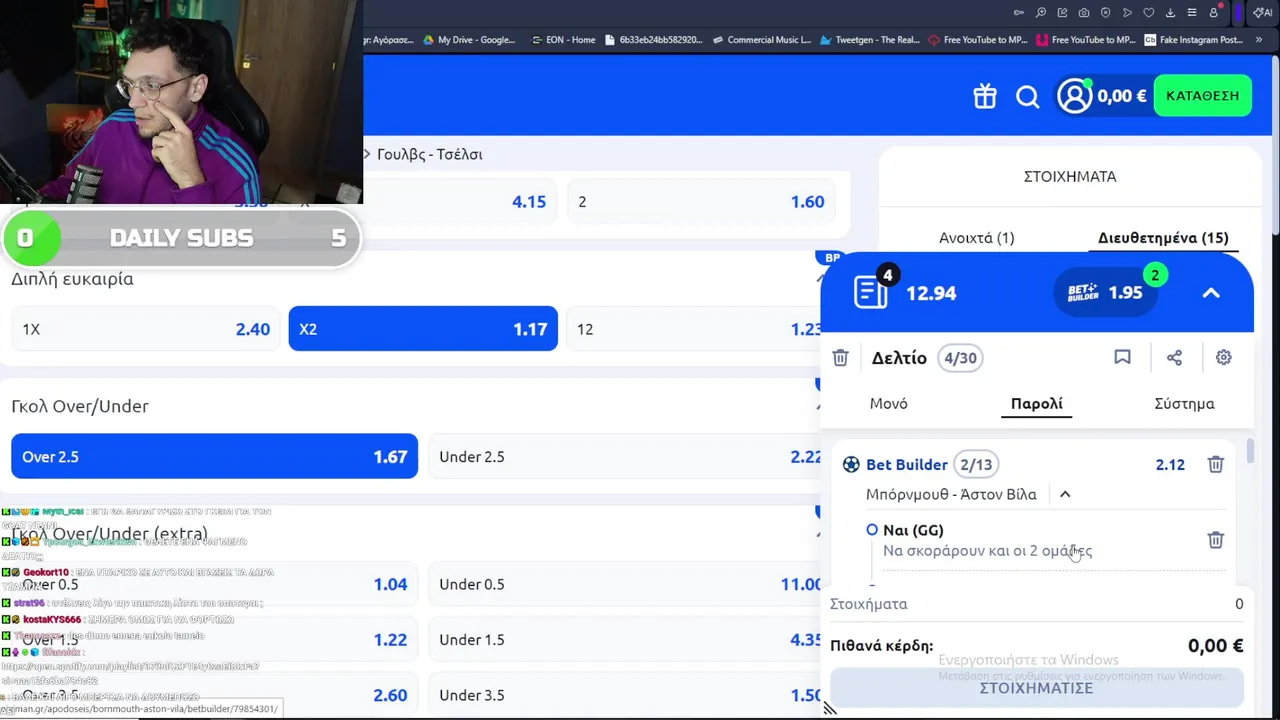The height and width of the screenshot is (720, 1280).
Task: Select Over 0.5 at 1.04
Action: (x=214, y=584)
